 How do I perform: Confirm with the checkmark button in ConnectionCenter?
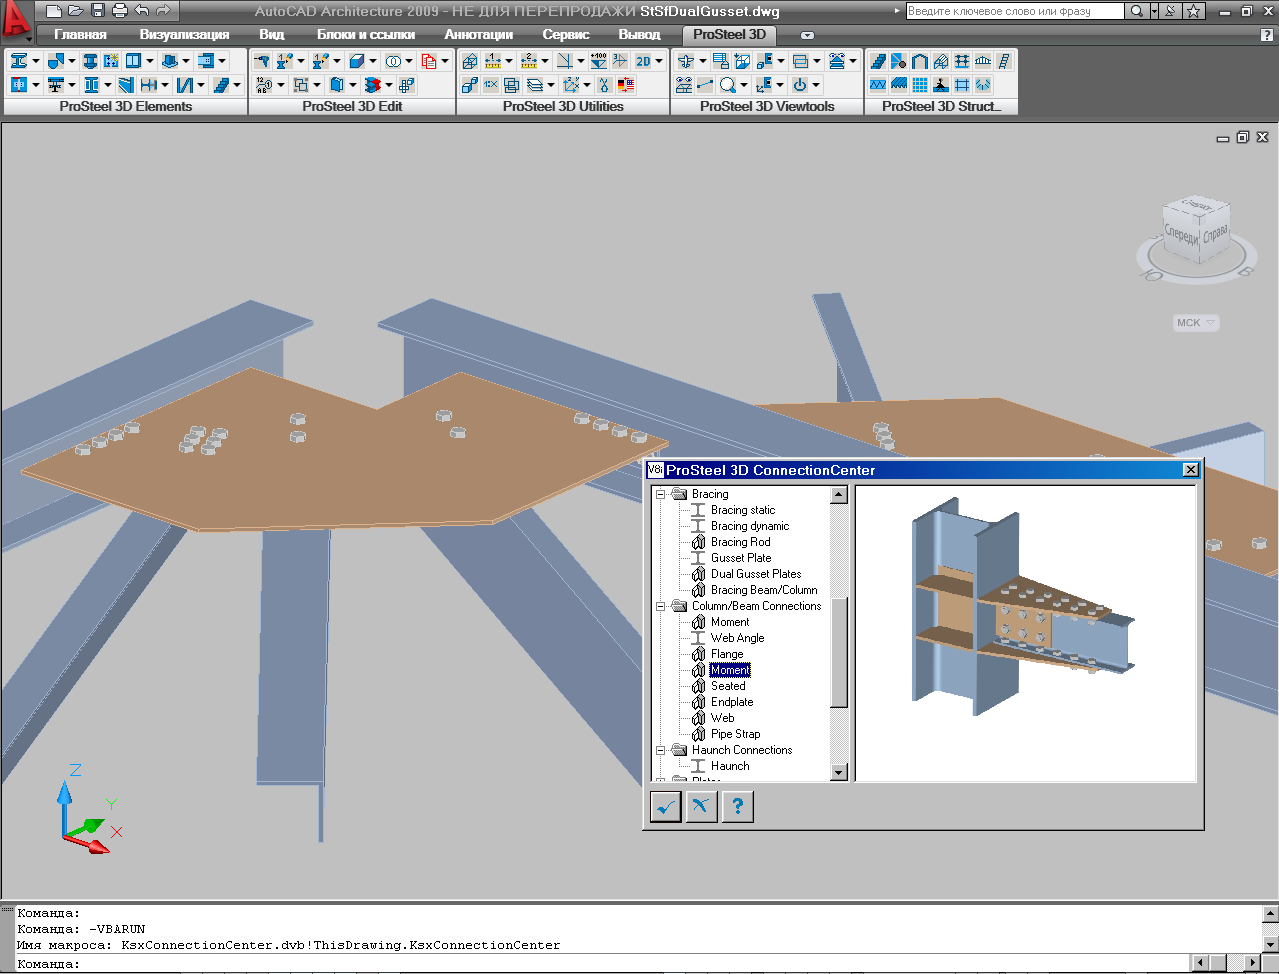[665, 806]
